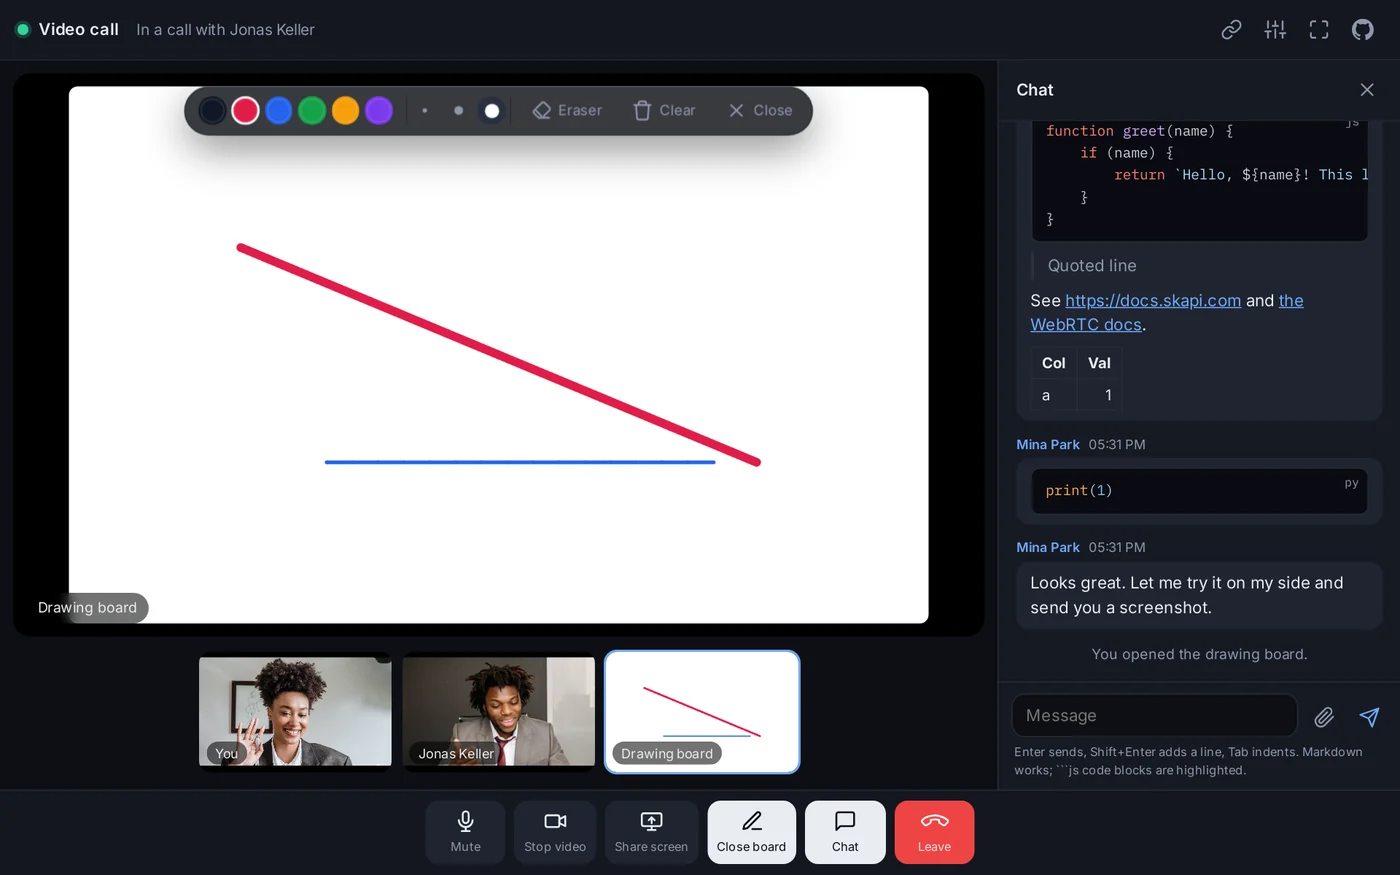Close the Chat panel
Screen dimensions: 1400x875
[1367, 90]
